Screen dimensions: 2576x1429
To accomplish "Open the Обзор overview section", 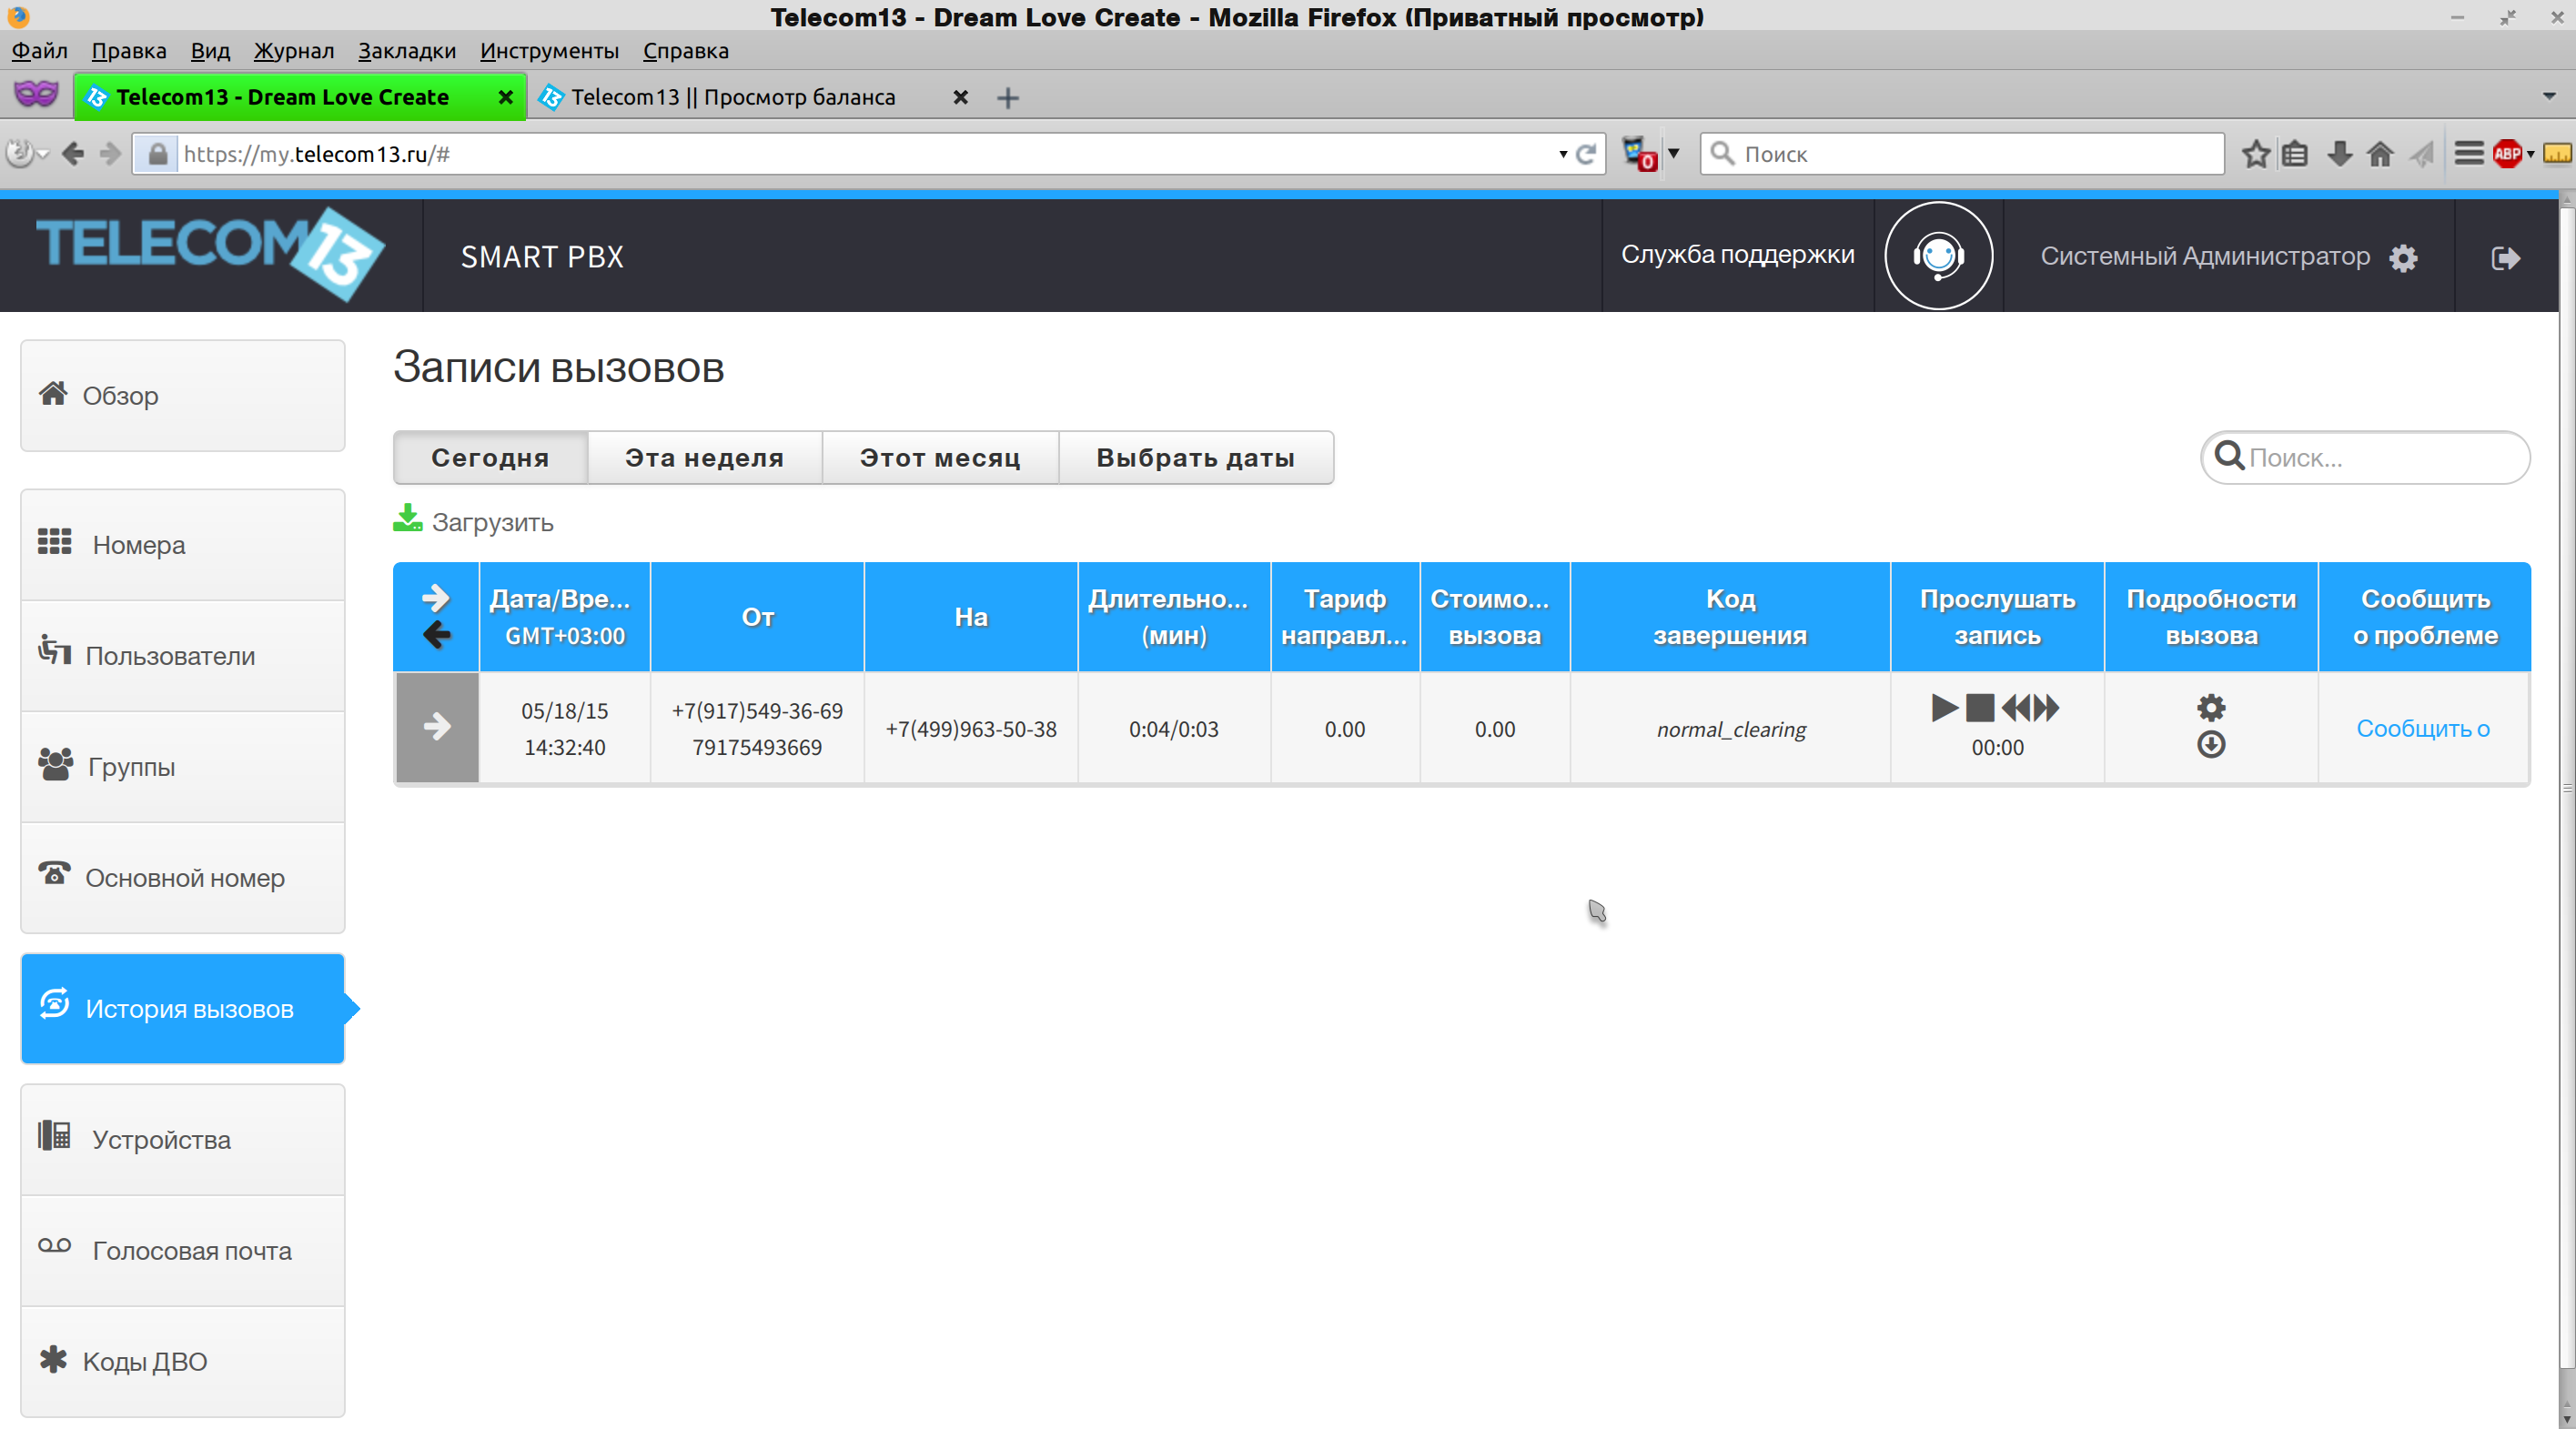I will [x=183, y=396].
